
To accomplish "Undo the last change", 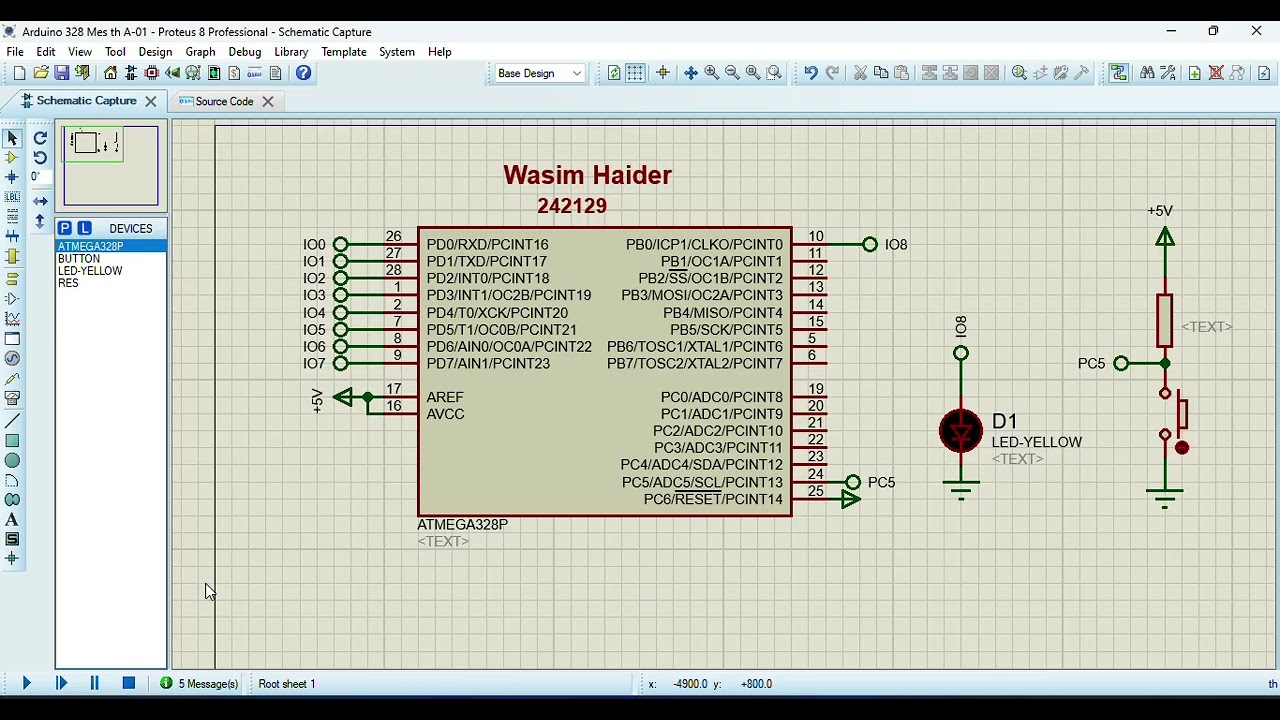I will click(811, 73).
